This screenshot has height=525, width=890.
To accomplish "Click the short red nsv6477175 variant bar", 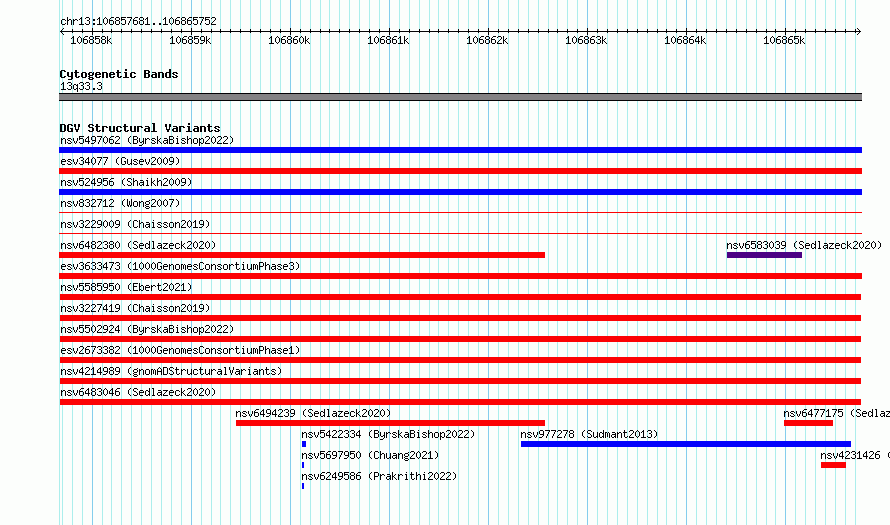I will [x=808, y=423].
